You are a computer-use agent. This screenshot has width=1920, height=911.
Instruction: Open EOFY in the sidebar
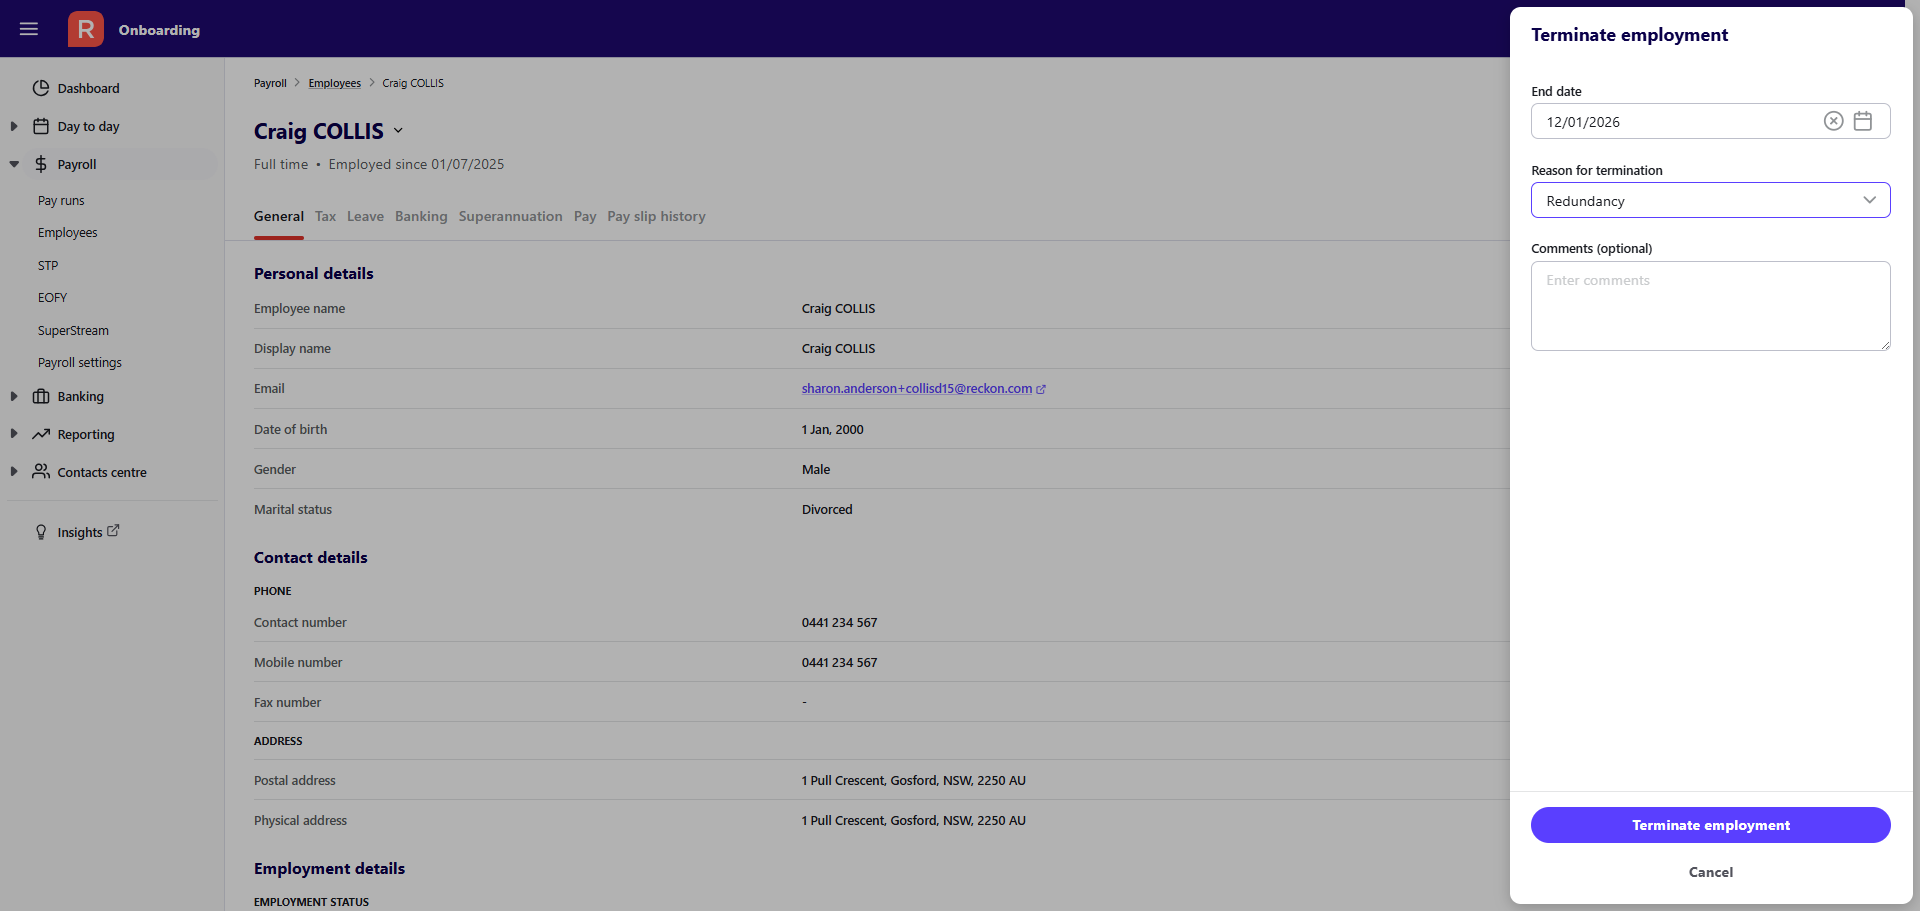pos(52,297)
